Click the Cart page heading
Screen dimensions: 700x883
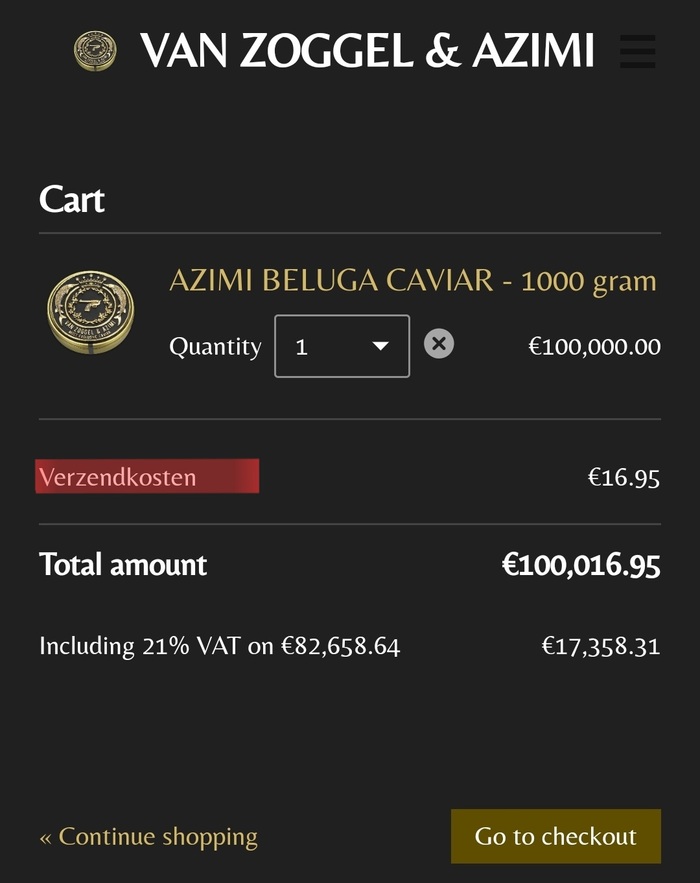point(72,199)
